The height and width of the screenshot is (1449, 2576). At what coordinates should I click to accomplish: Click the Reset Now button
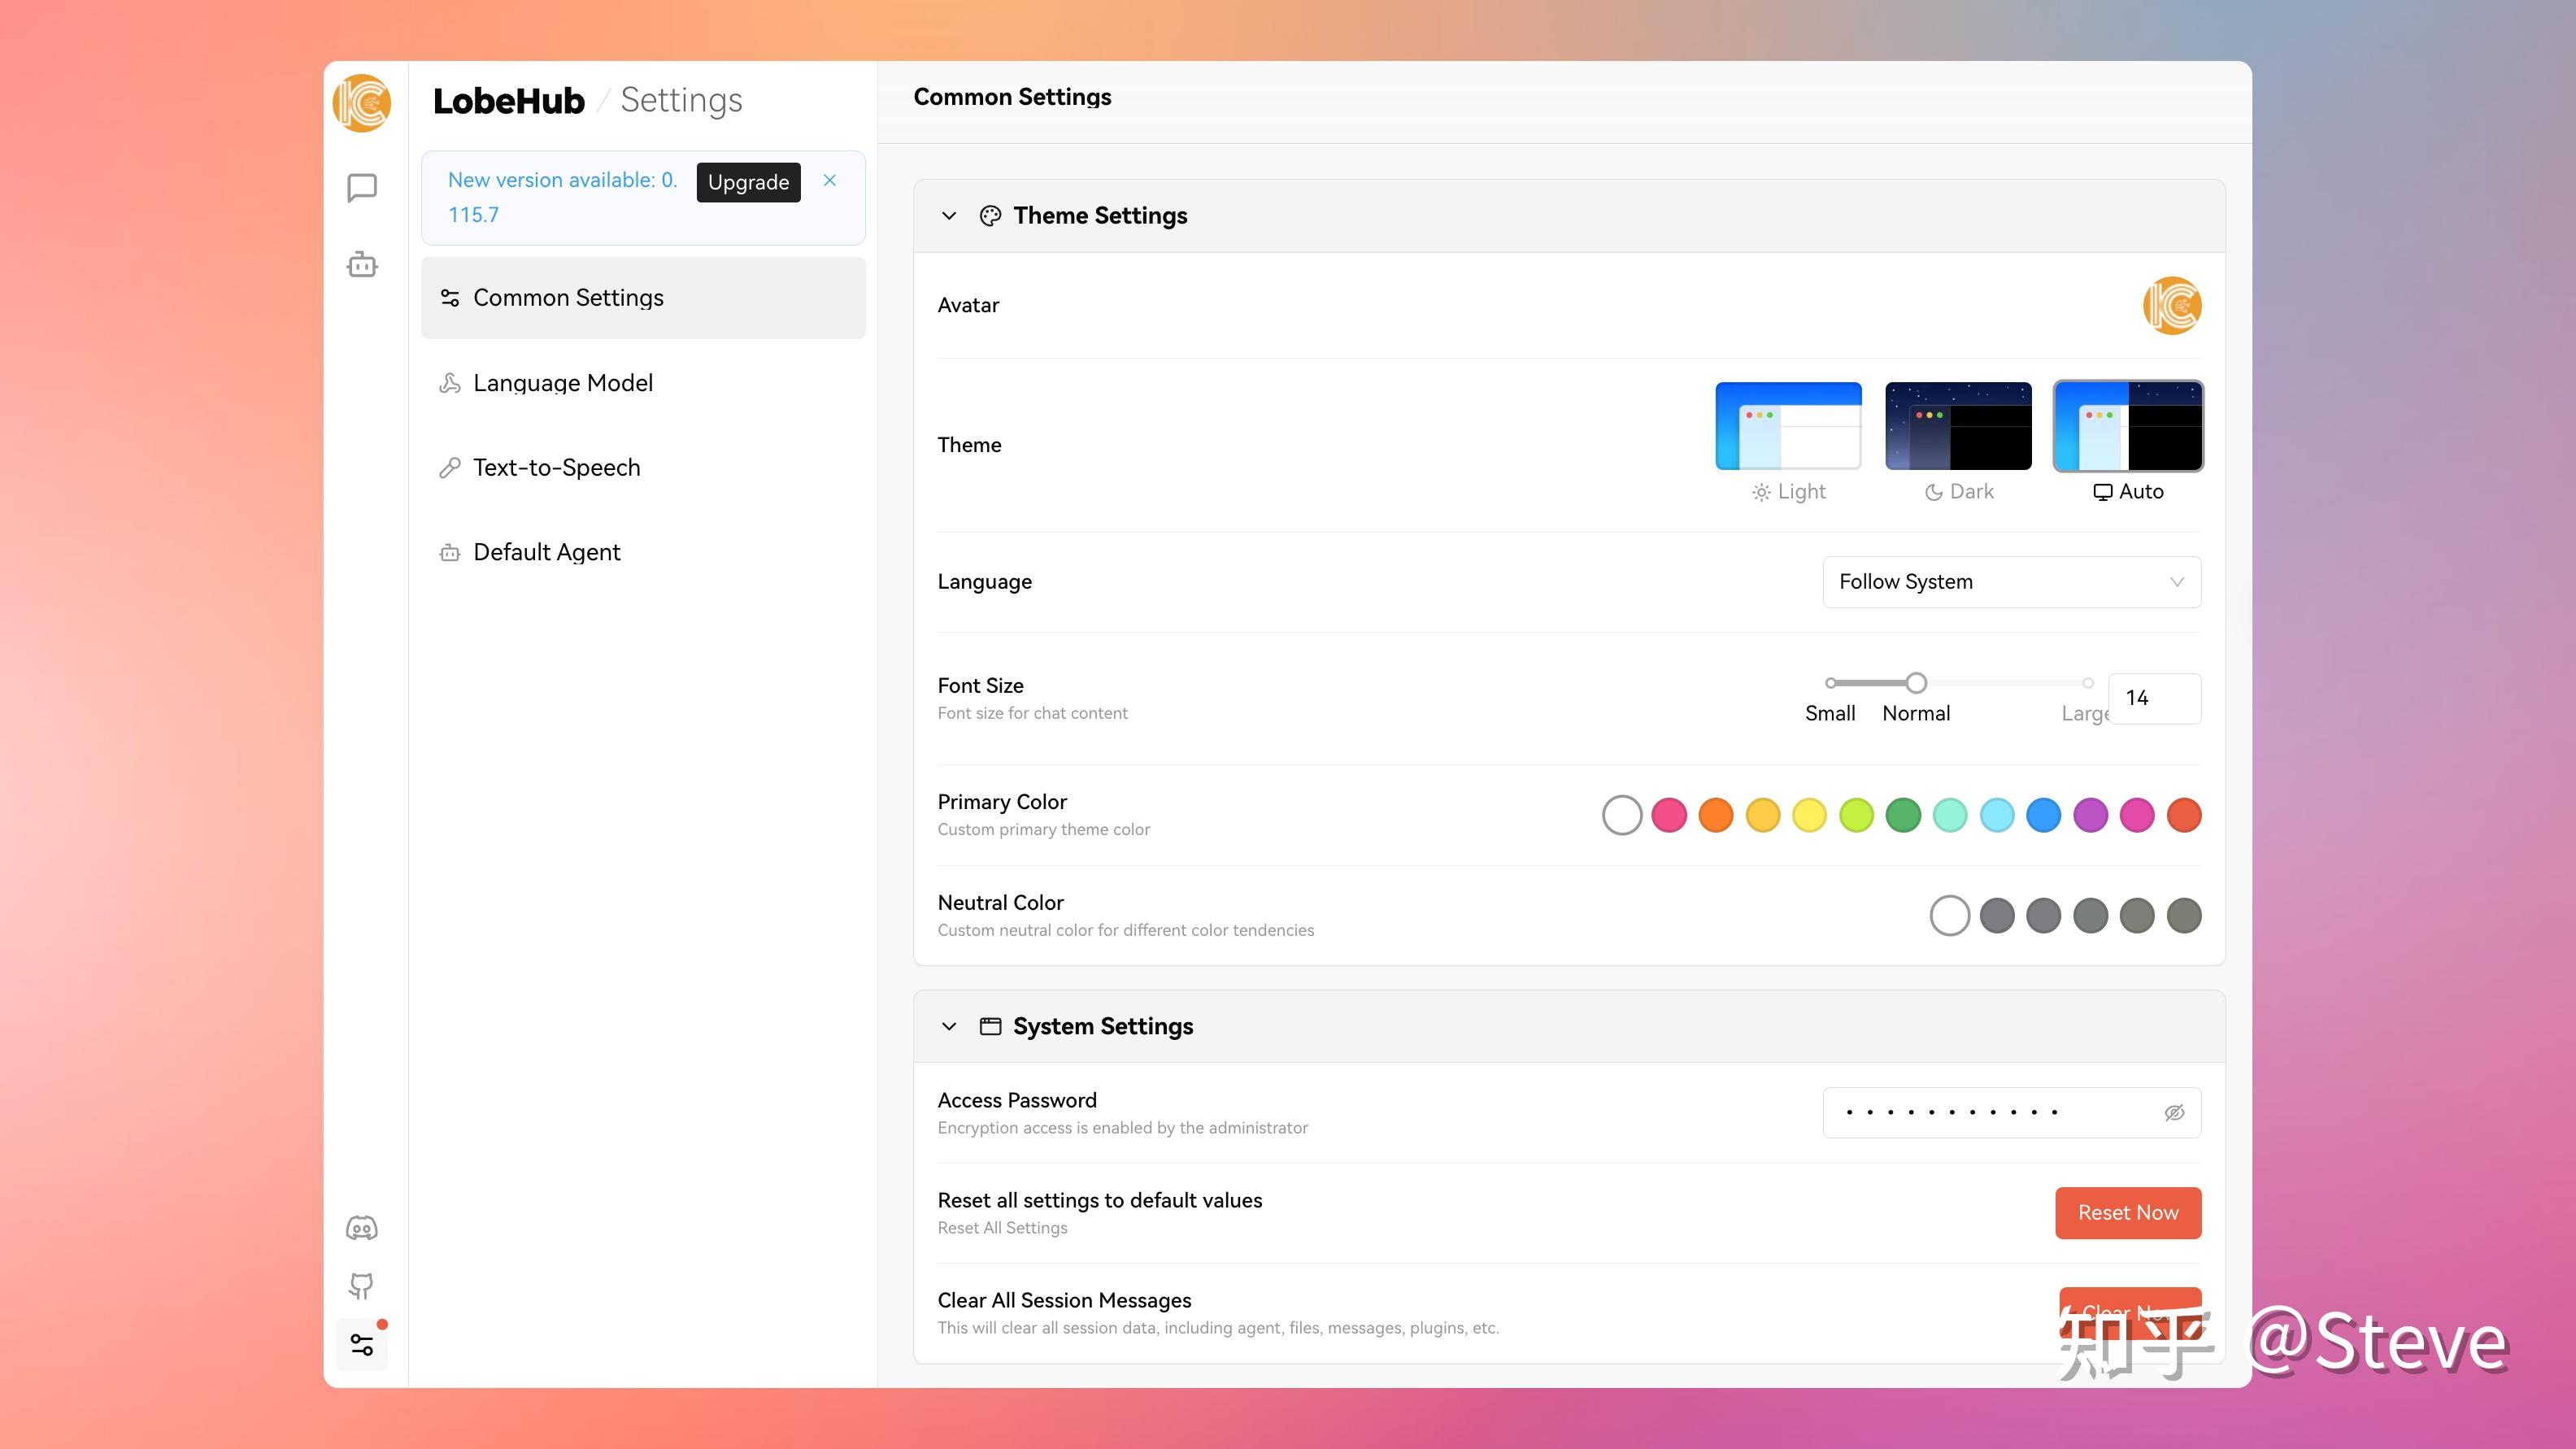(x=2127, y=1213)
